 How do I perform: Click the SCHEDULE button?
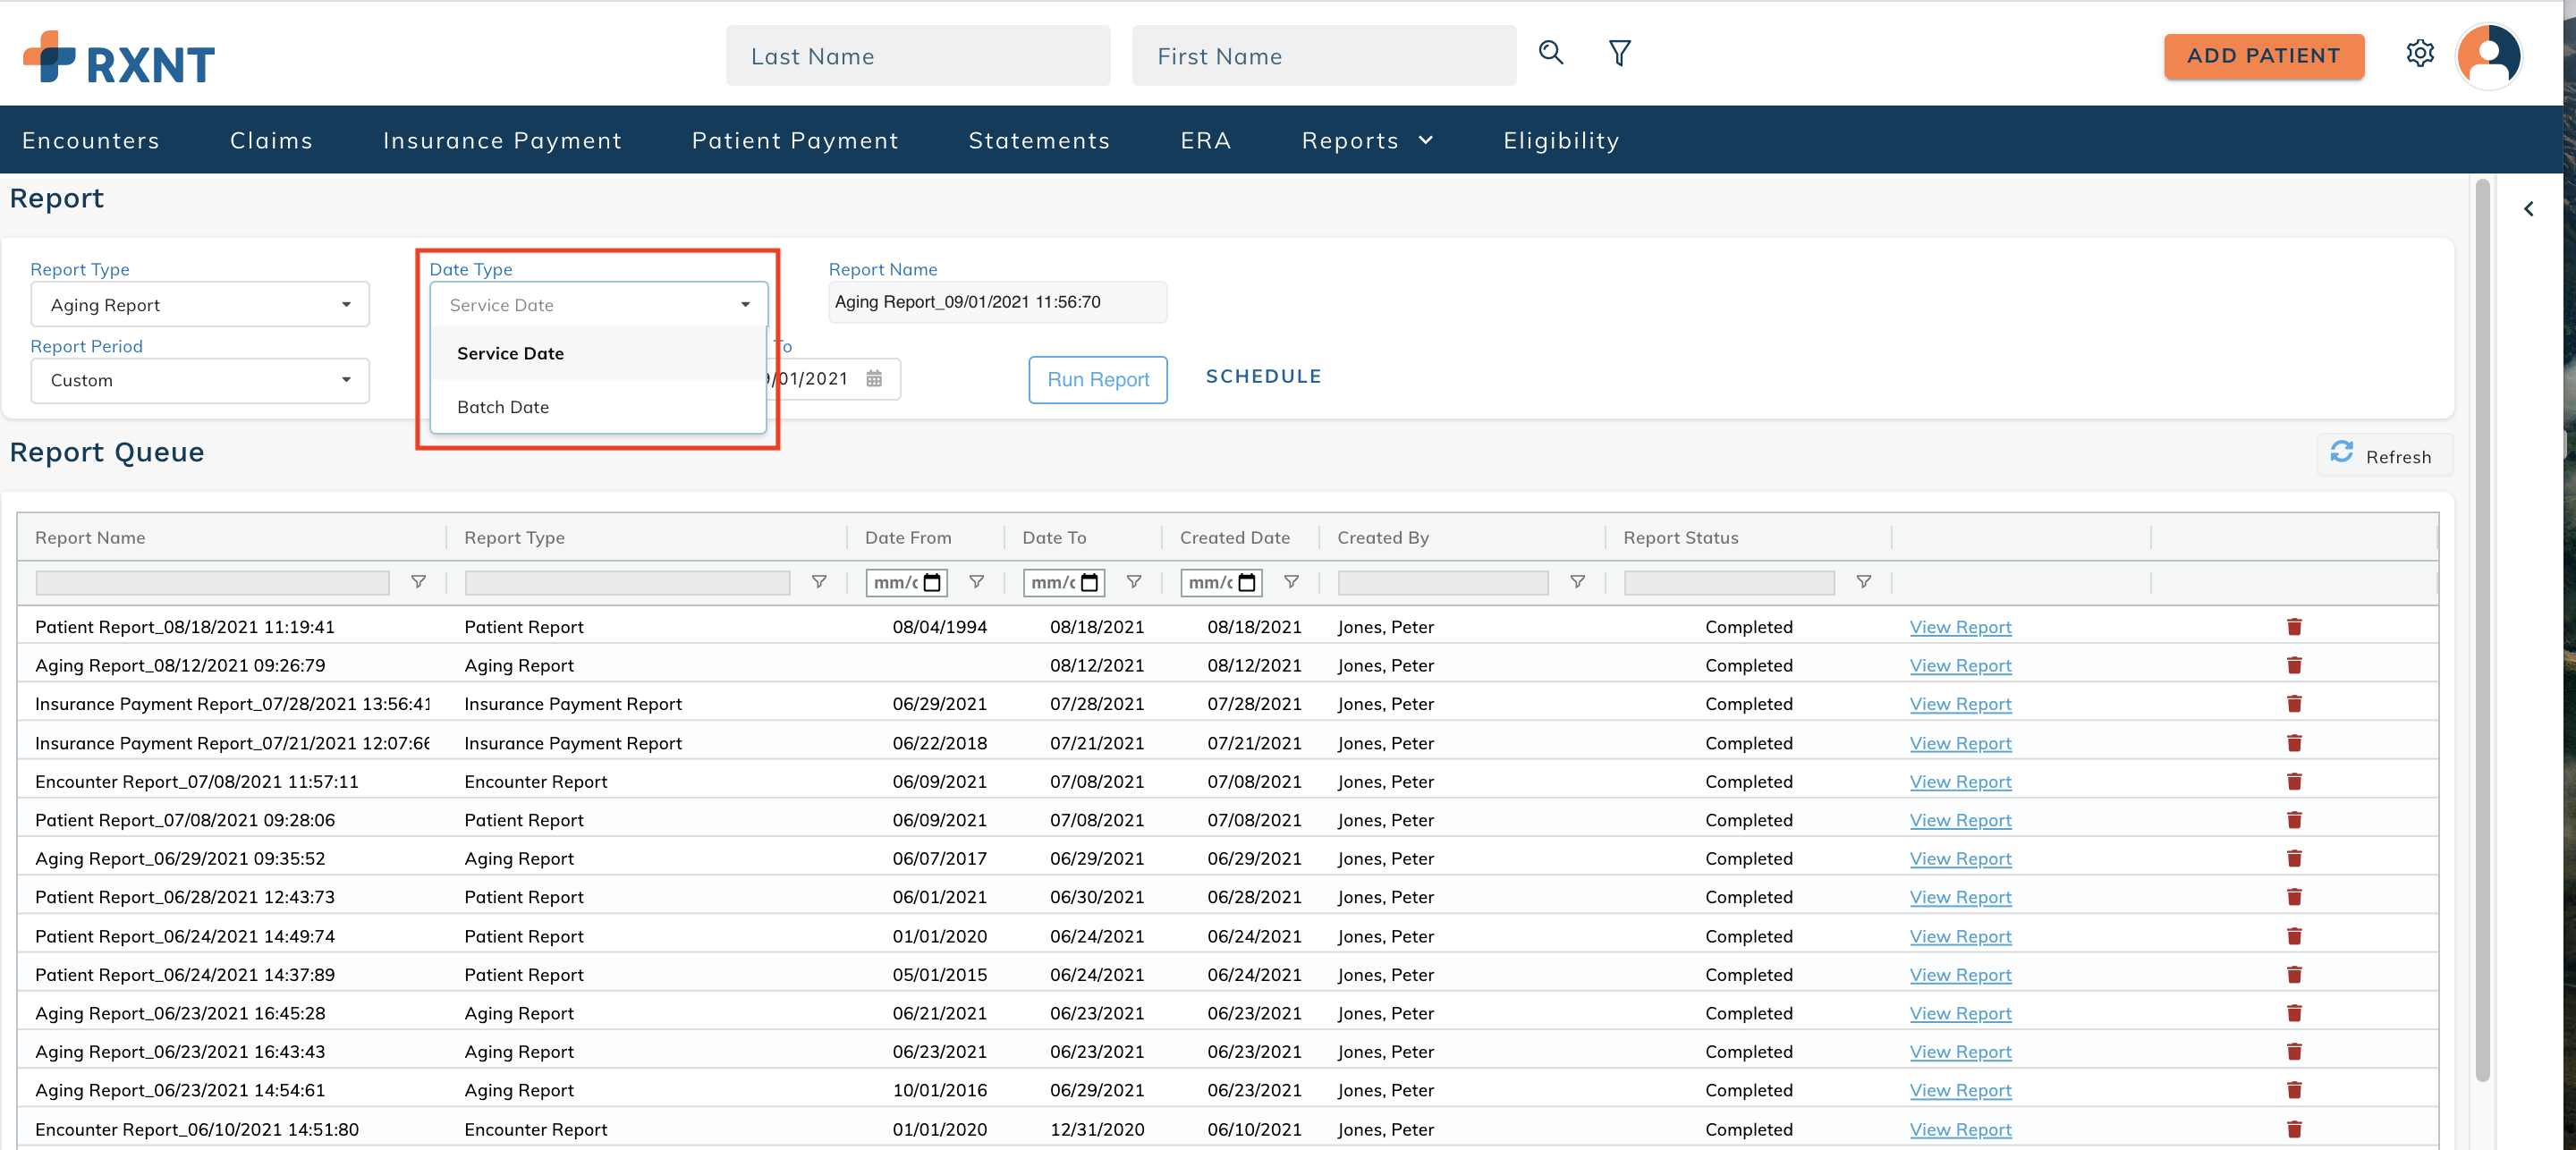coord(1263,377)
